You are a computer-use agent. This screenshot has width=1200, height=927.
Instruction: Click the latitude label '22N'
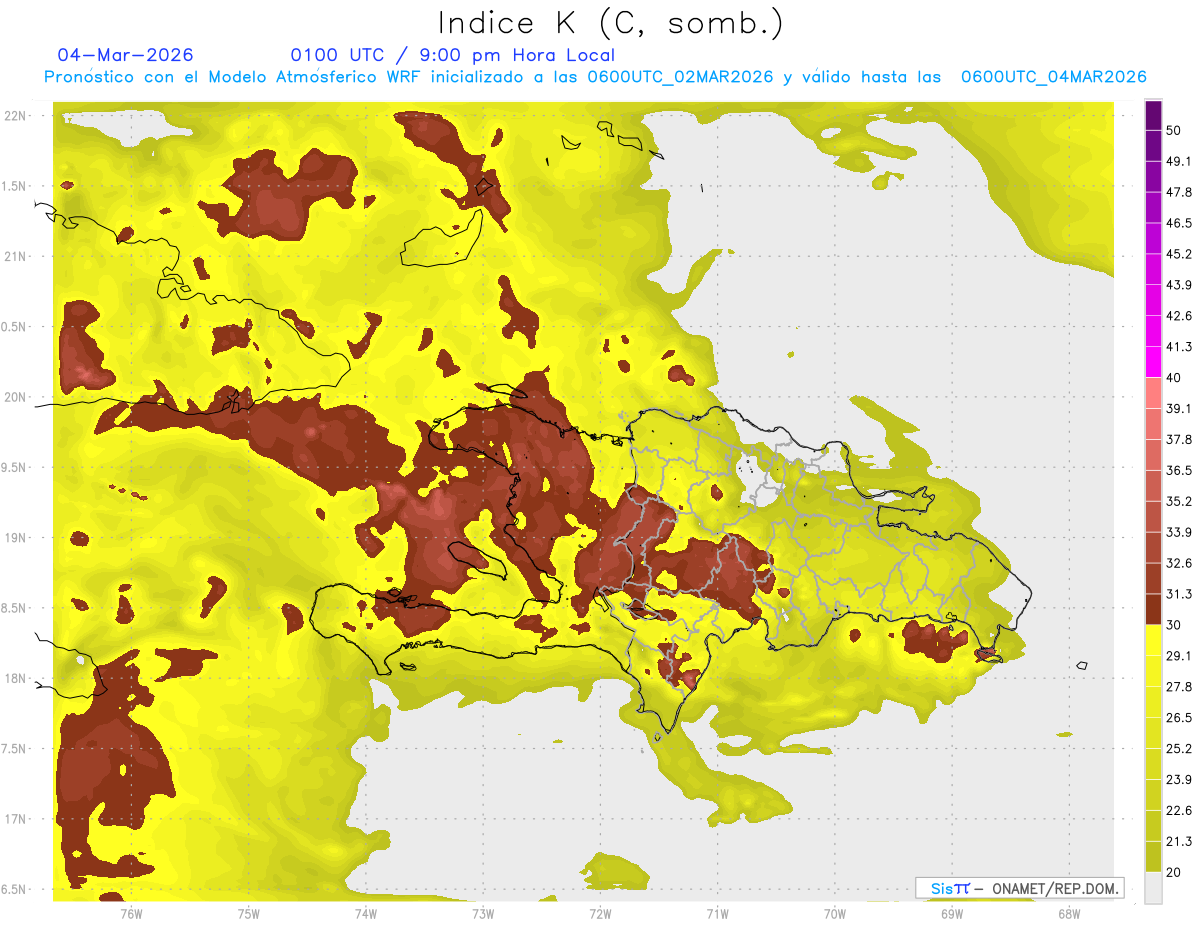point(16,116)
